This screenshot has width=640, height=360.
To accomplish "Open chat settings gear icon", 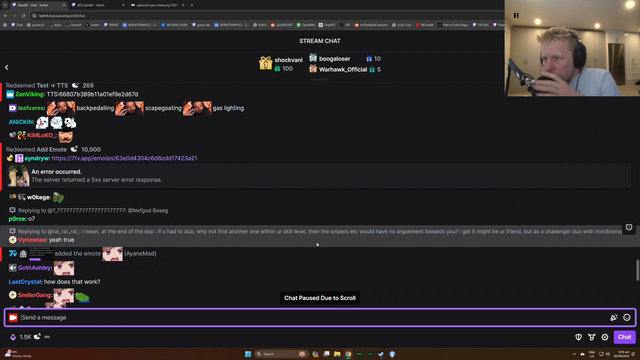I will pyautogui.click(x=604, y=337).
